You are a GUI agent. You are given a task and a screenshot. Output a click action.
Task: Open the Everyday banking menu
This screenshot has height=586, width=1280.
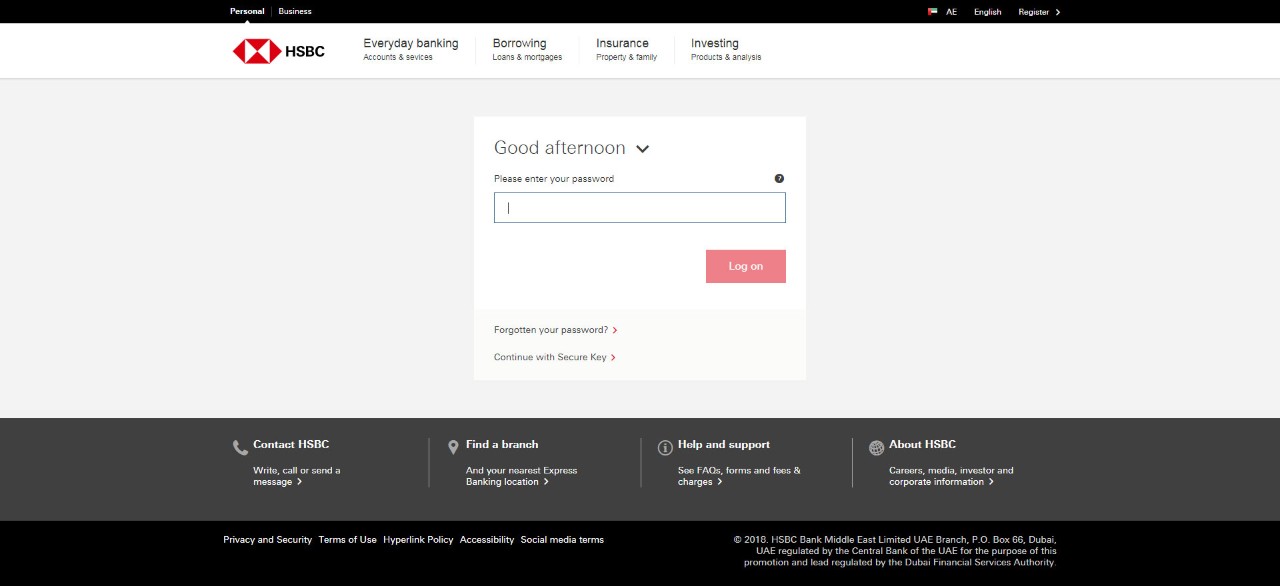click(x=411, y=50)
